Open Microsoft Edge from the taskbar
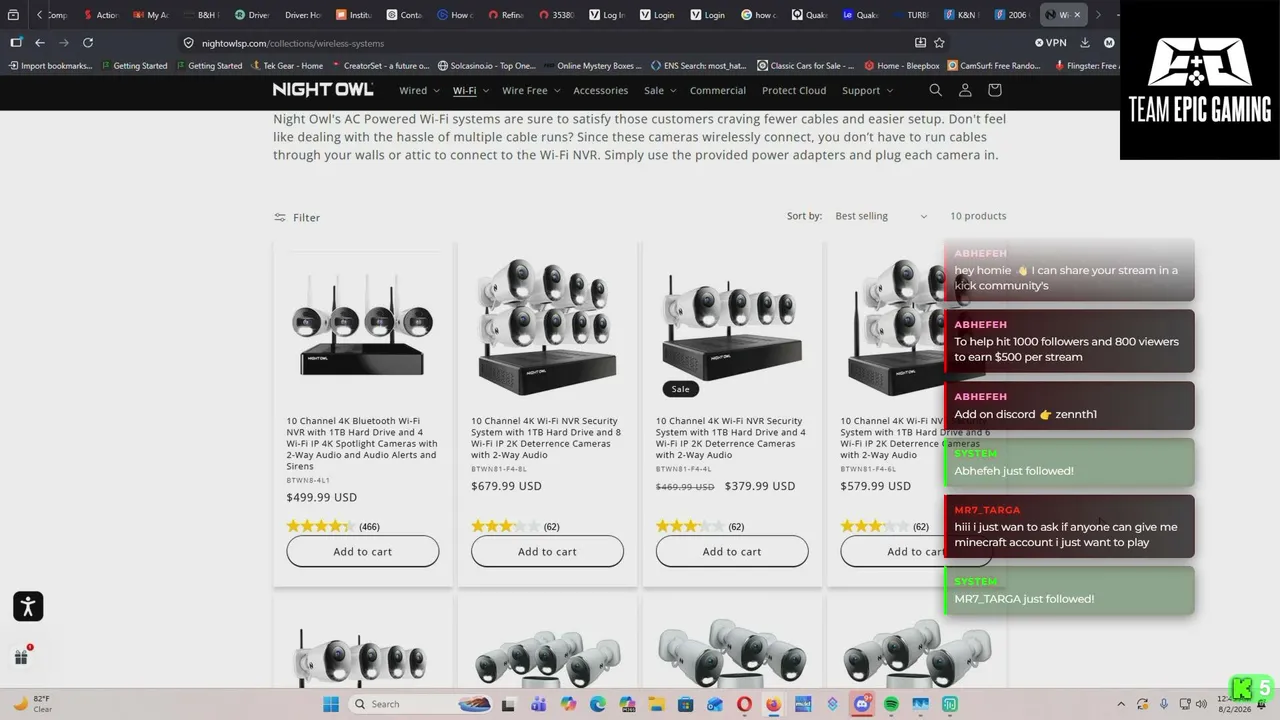 (597, 704)
